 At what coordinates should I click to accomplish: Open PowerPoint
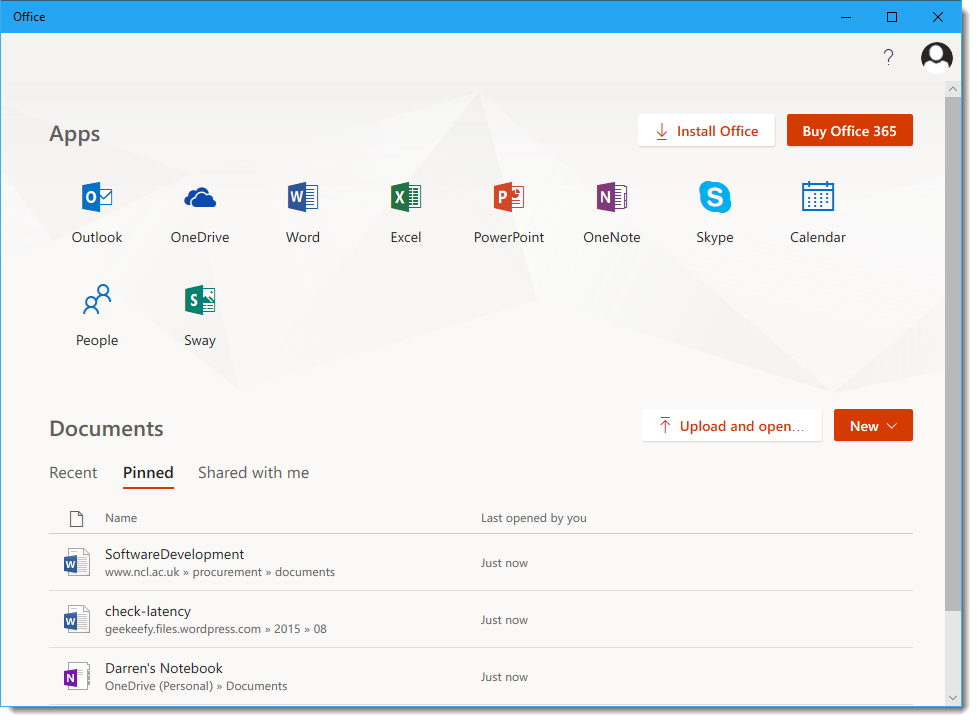point(508,210)
